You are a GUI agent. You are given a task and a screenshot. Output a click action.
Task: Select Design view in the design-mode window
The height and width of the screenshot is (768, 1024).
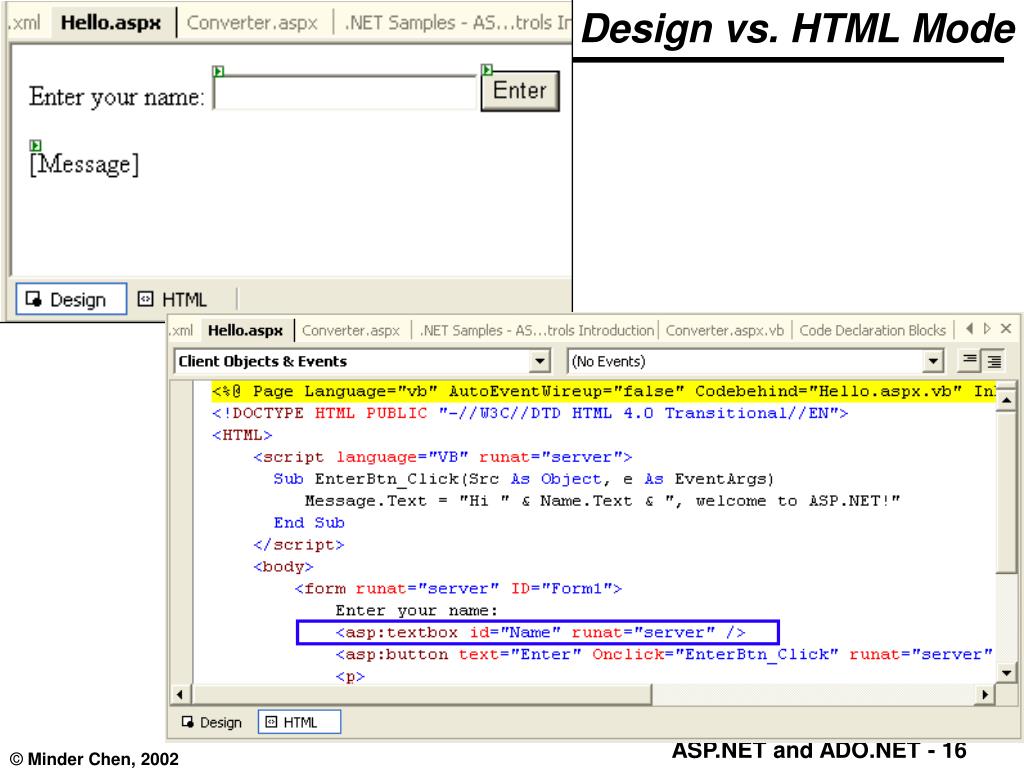pos(71,299)
